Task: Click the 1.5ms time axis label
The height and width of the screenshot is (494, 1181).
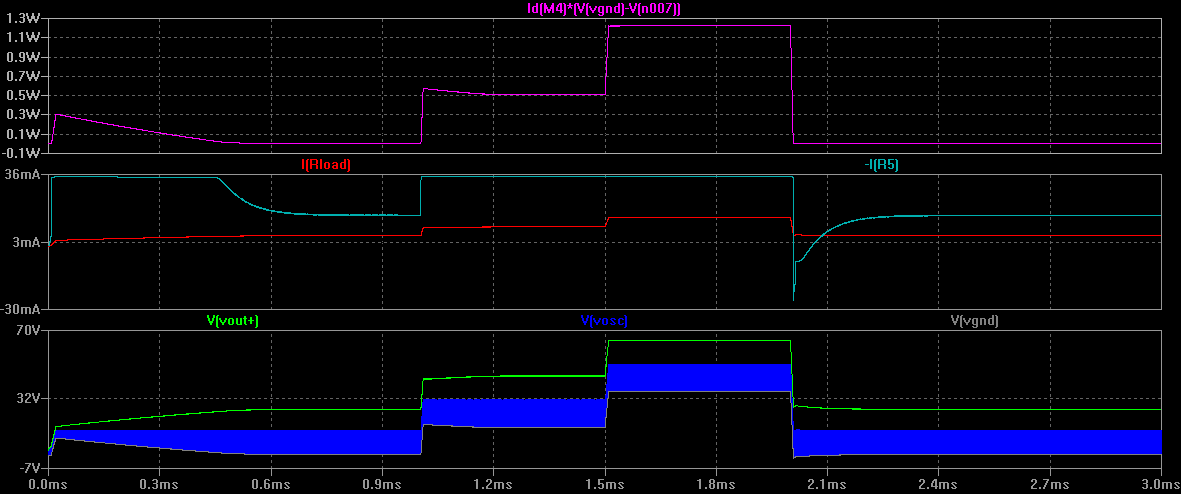Action: coord(605,482)
